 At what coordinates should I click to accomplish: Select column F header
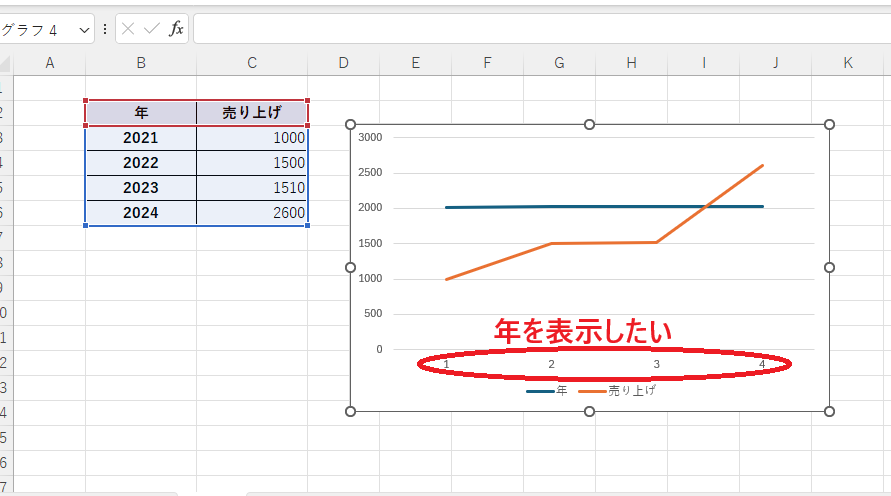pyautogui.click(x=487, y=63)
